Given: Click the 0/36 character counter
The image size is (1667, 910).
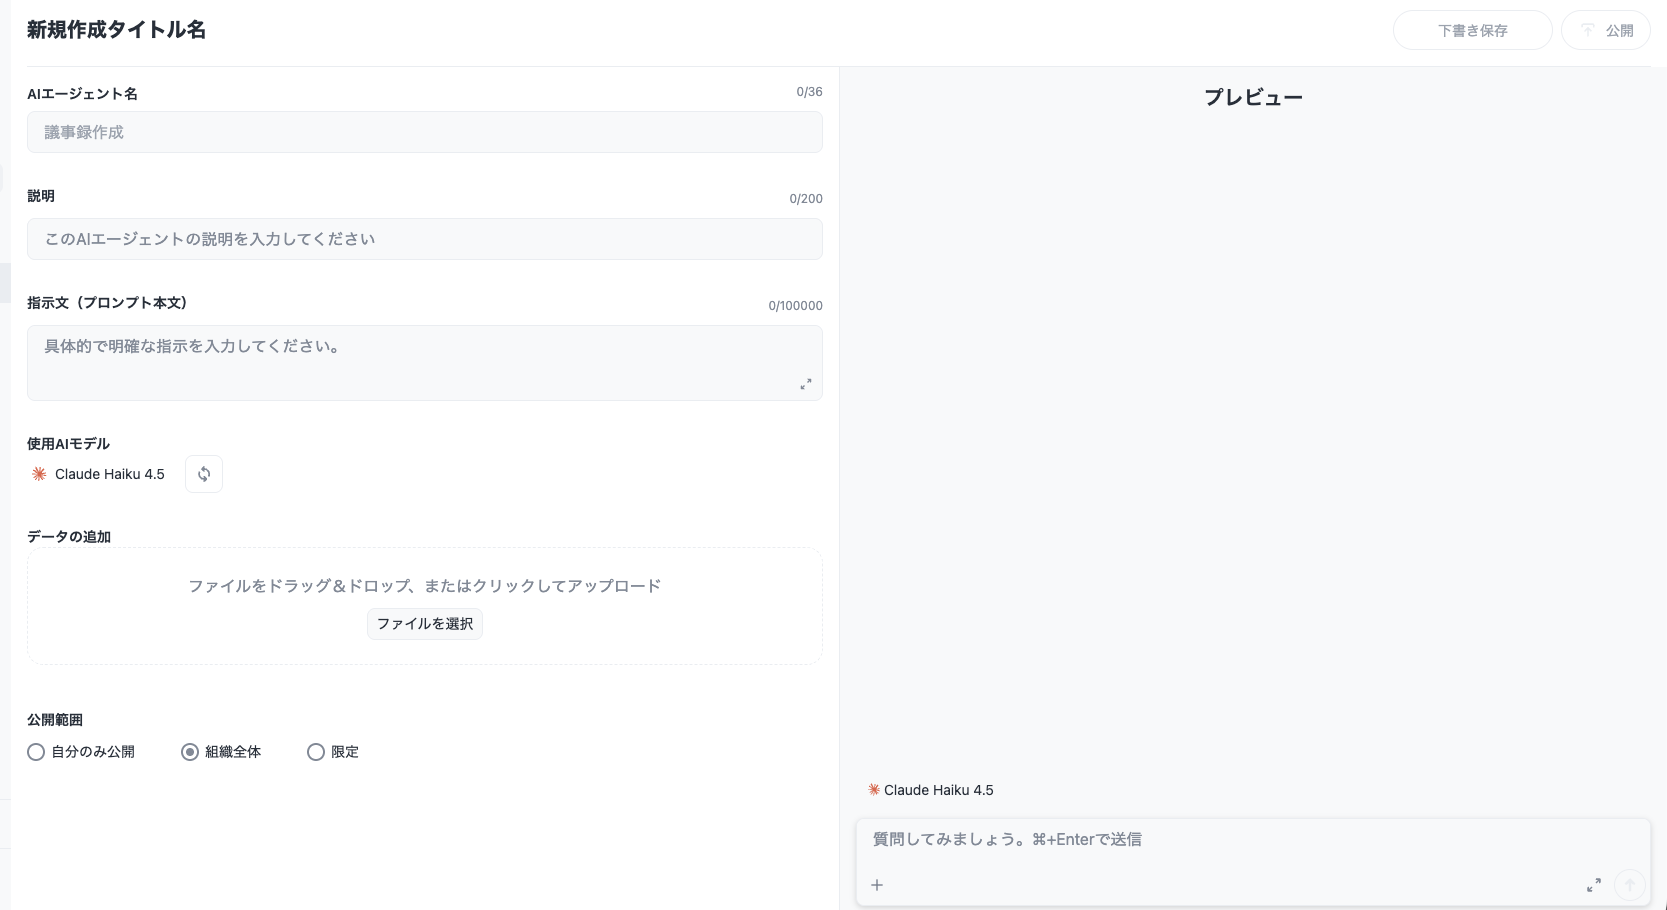Looking at the screenshot, I should [809, 92].
